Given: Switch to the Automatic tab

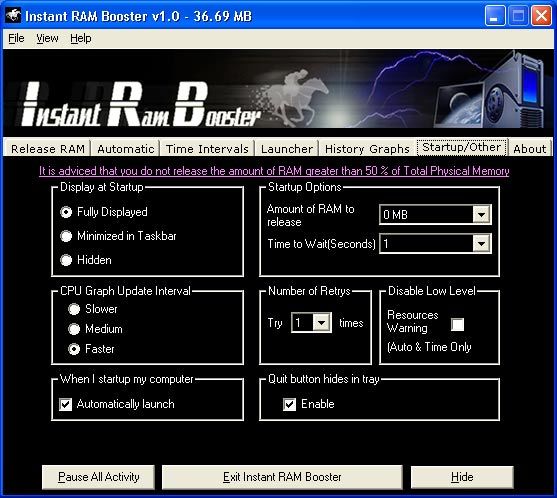Looking at the screenshot, I should (125, 148).
